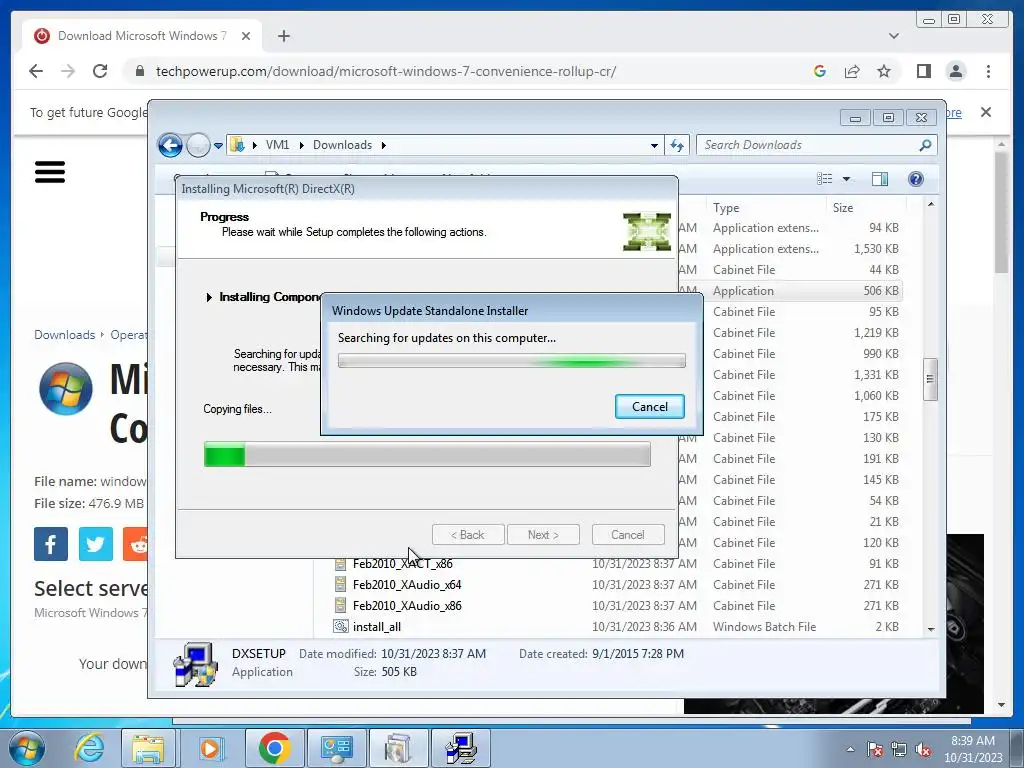Image resolution: width=1024 pixels, height=768 pixels.
Task: Click the magnifier icon in Search Downloads
Action: point(925,145)
